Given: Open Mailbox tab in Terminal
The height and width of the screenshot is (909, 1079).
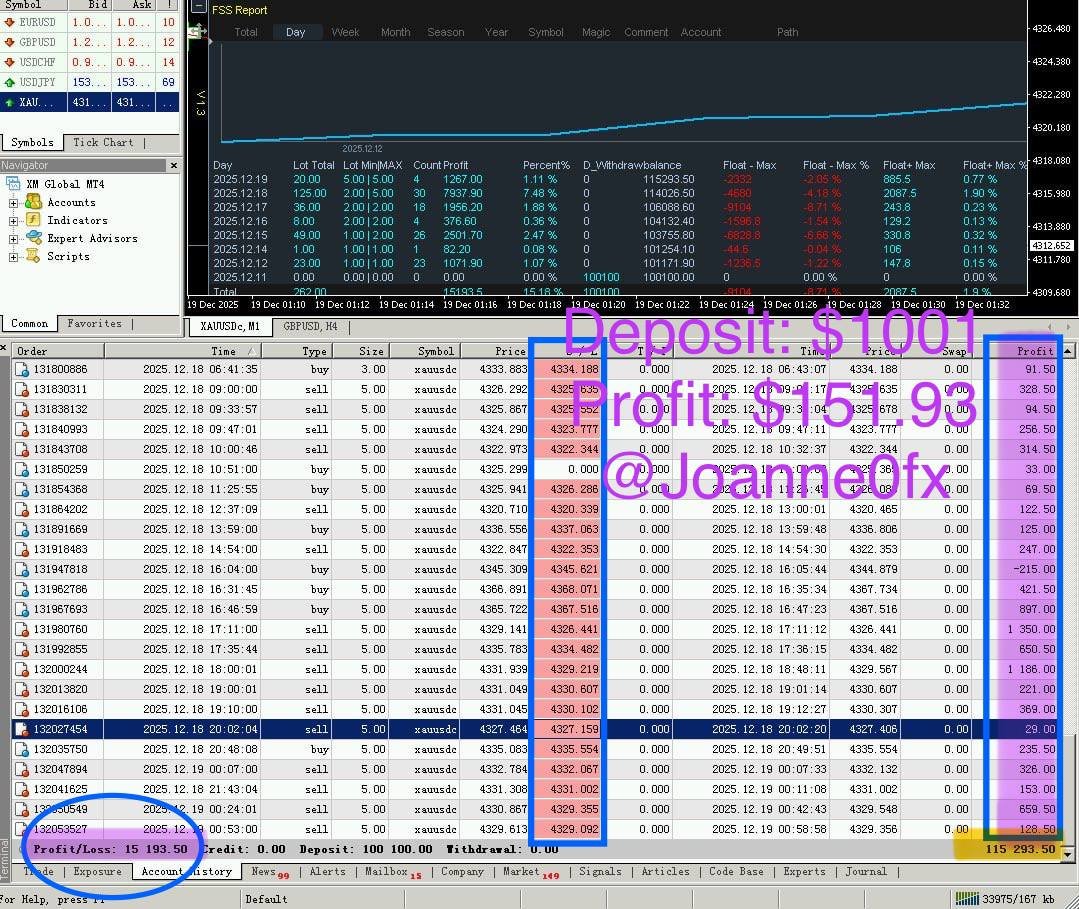Looking at the screenshot, I should [393, 873].
